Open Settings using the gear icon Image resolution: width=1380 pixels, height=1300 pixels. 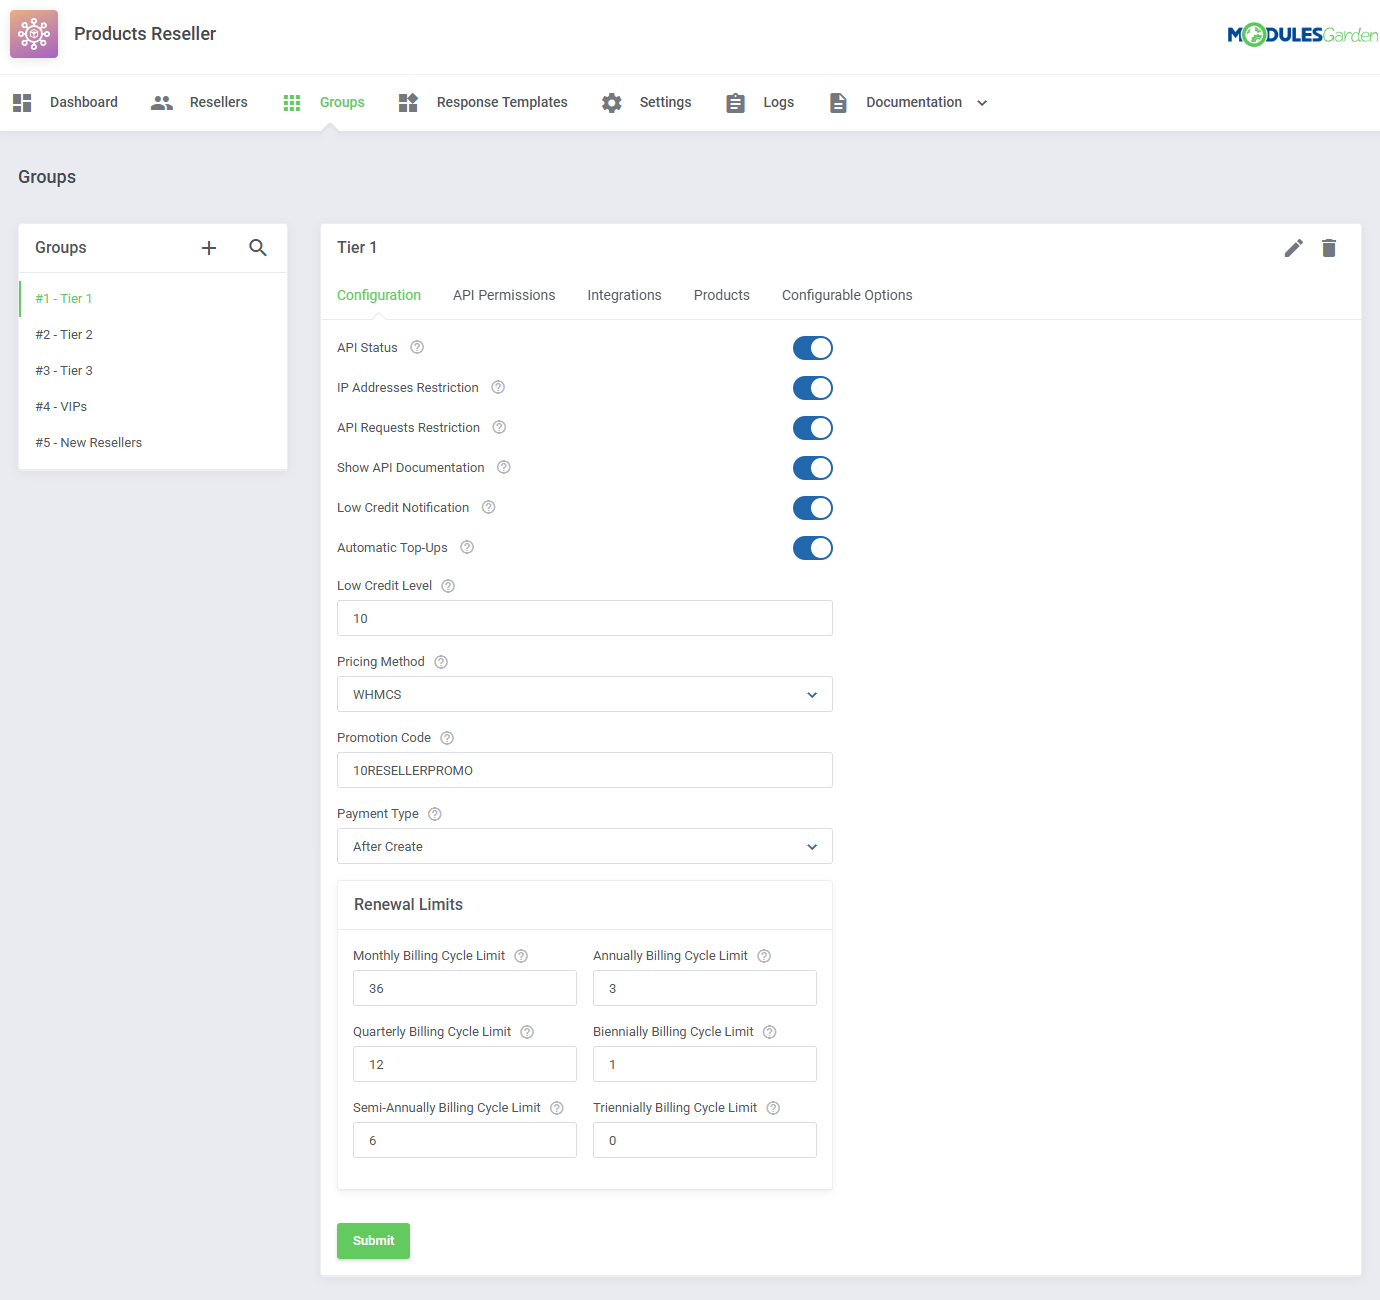pos(611,102)
